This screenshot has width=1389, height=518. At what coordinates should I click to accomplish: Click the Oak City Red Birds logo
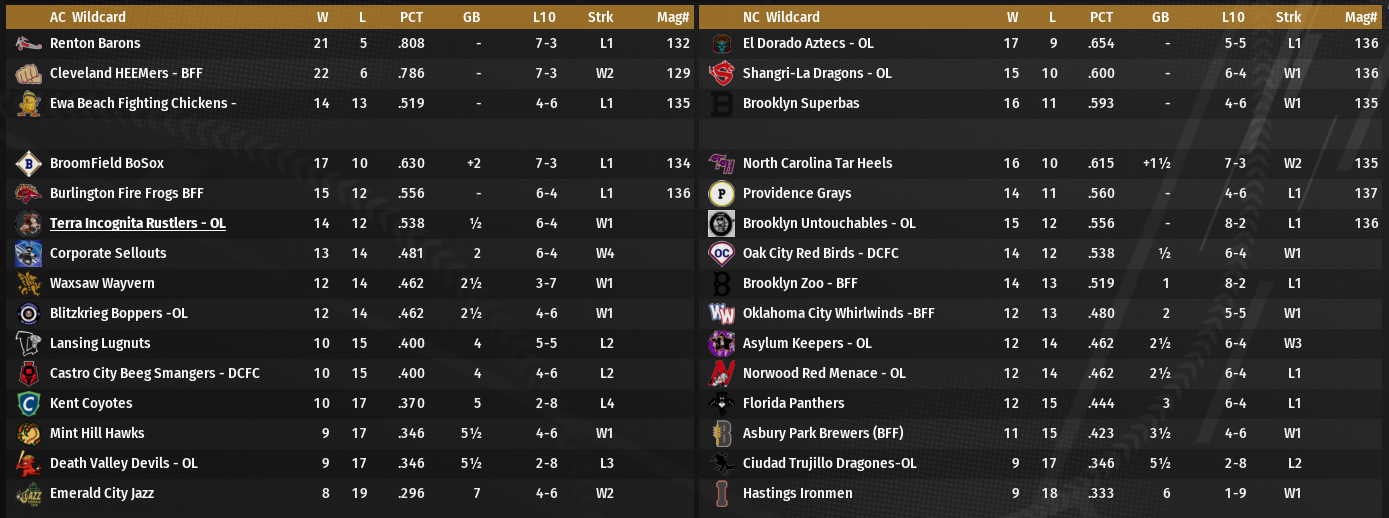(x=721, y=254)
